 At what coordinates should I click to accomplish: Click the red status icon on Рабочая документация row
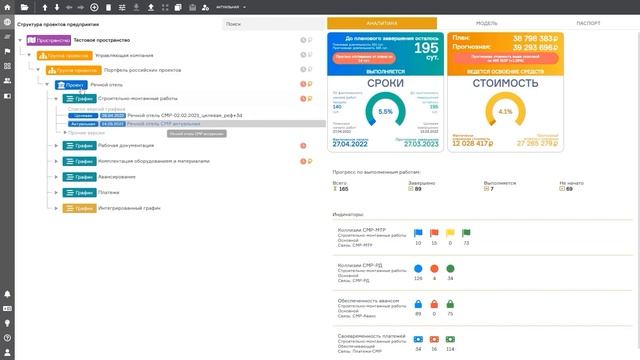[303, 146]
